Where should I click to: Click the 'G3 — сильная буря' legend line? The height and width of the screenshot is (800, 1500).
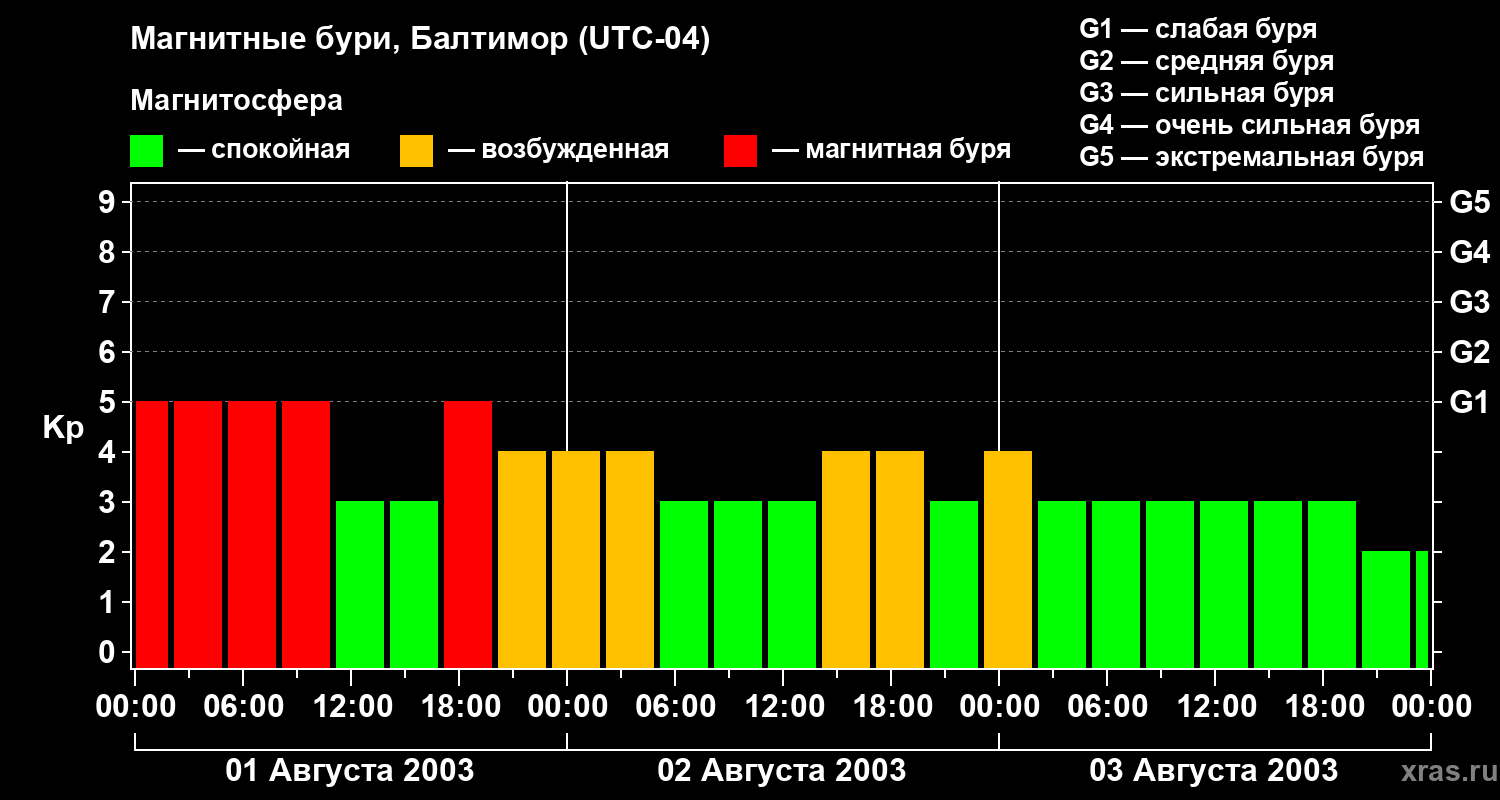pos(1206,93)
